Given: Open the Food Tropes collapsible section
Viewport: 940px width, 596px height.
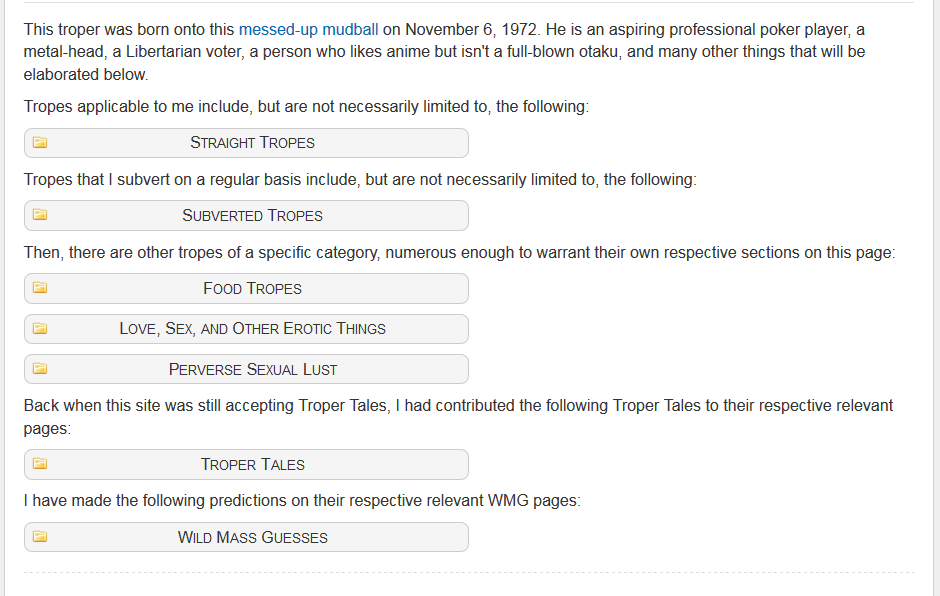Looking at the screenshot, I should click(x=252, y=288).
